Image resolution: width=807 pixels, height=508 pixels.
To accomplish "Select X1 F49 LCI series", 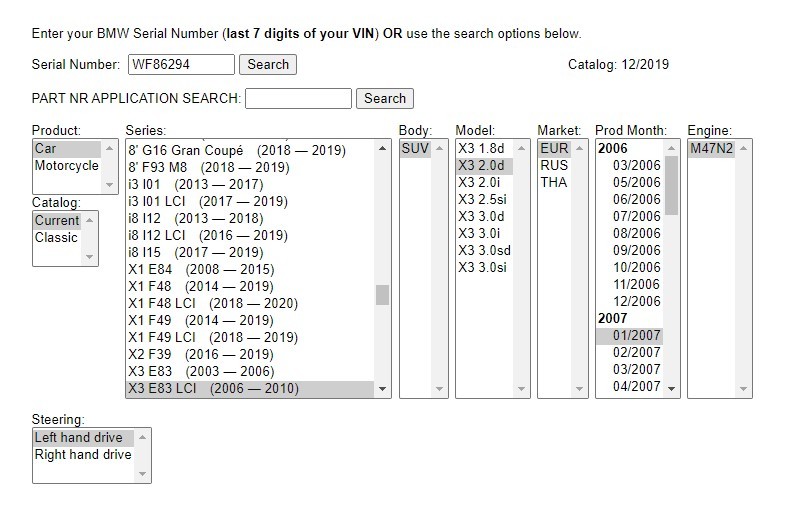I will (251, 337).
